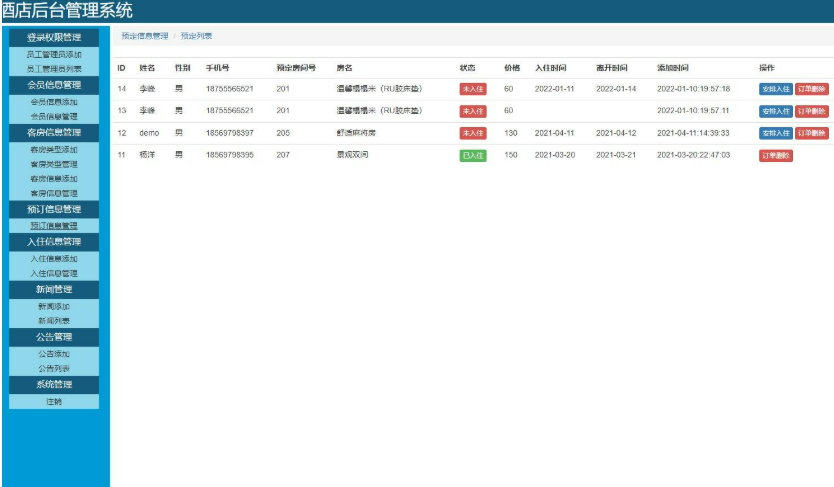834x487 pixels.
Task: Open 公告添加 in the sidebar
Action: (54, 354)
